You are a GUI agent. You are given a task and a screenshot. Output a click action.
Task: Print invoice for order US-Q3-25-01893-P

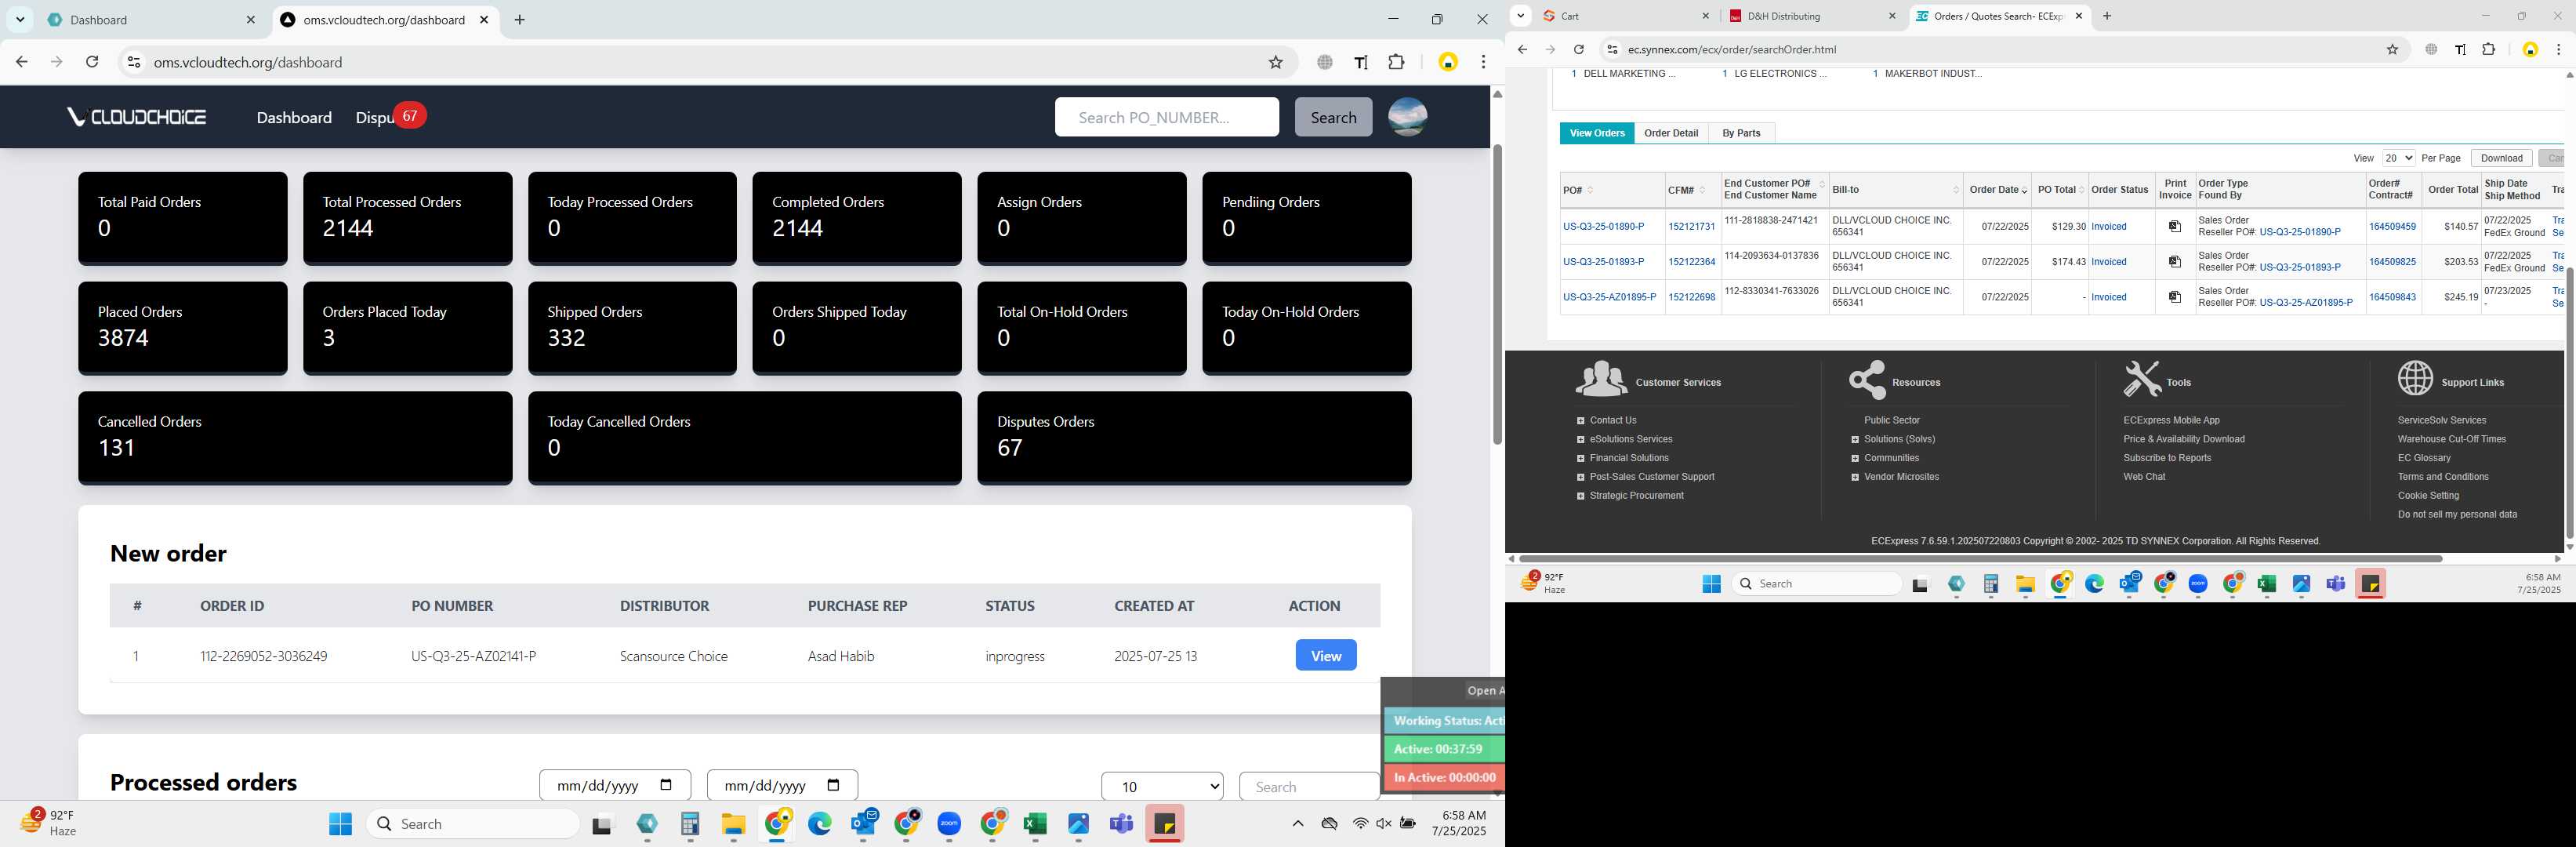pos(2174,262)
